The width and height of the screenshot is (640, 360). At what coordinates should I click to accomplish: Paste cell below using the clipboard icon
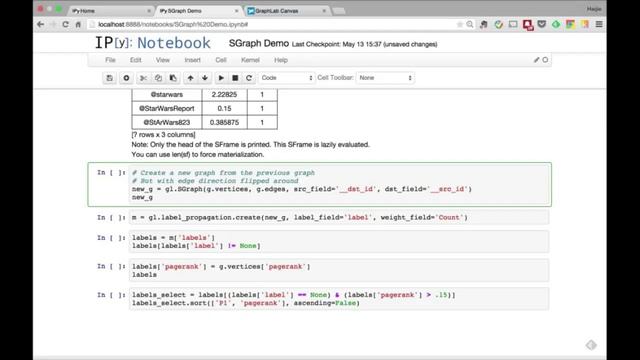(x=173, y=78)
